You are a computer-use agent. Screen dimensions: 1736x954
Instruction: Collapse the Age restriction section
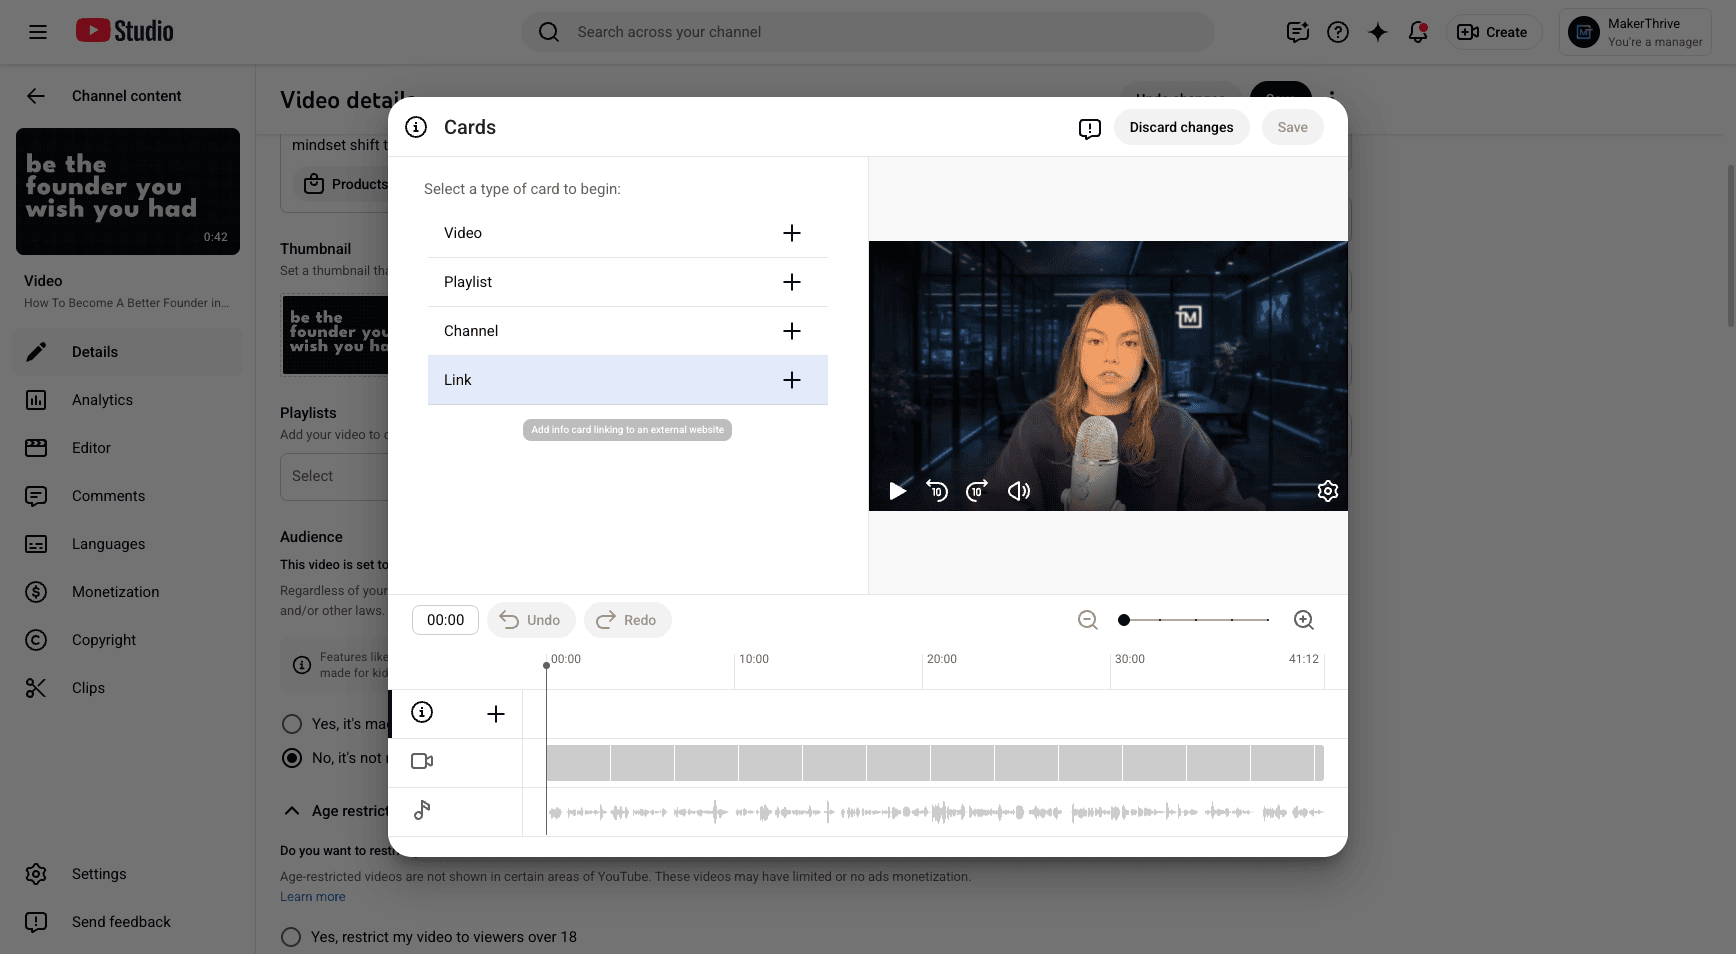[x=292, y=811]
